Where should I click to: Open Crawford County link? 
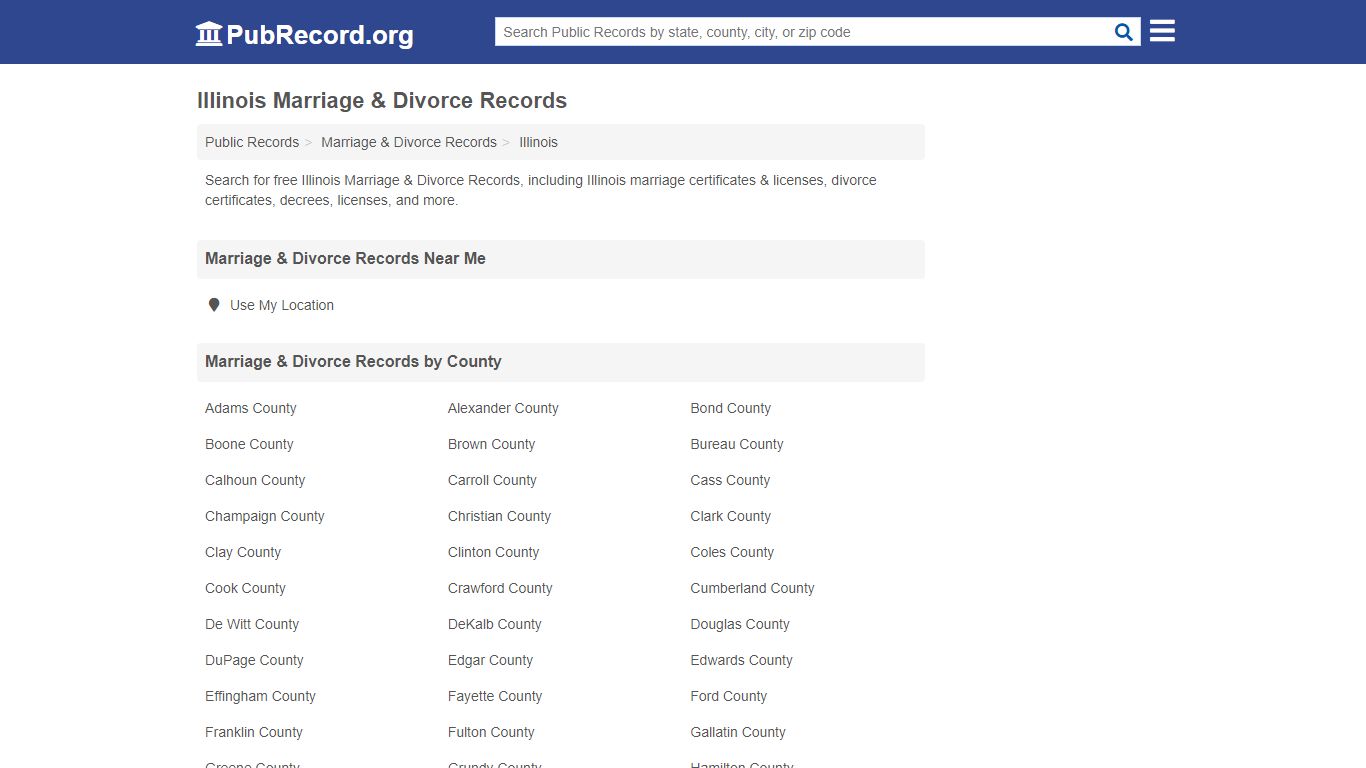500,588
